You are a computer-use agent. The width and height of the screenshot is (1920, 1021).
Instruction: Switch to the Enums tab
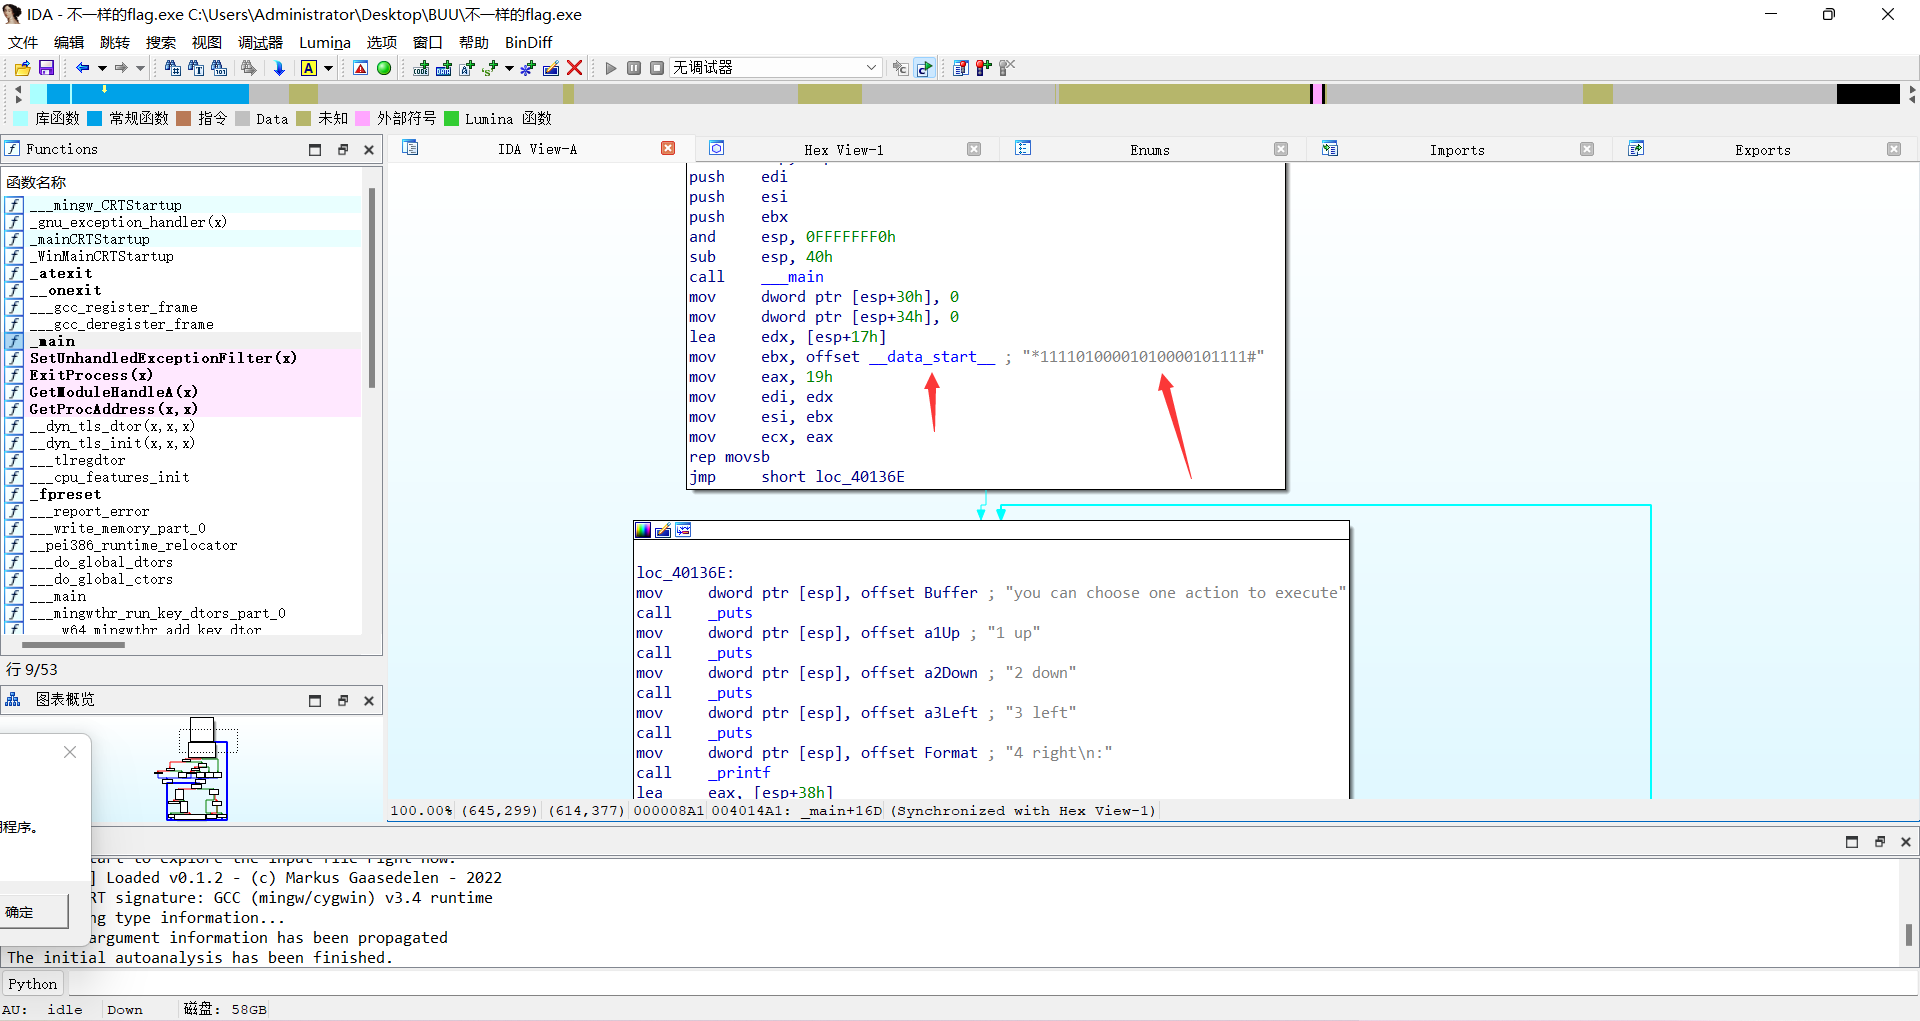(1149, 149)
